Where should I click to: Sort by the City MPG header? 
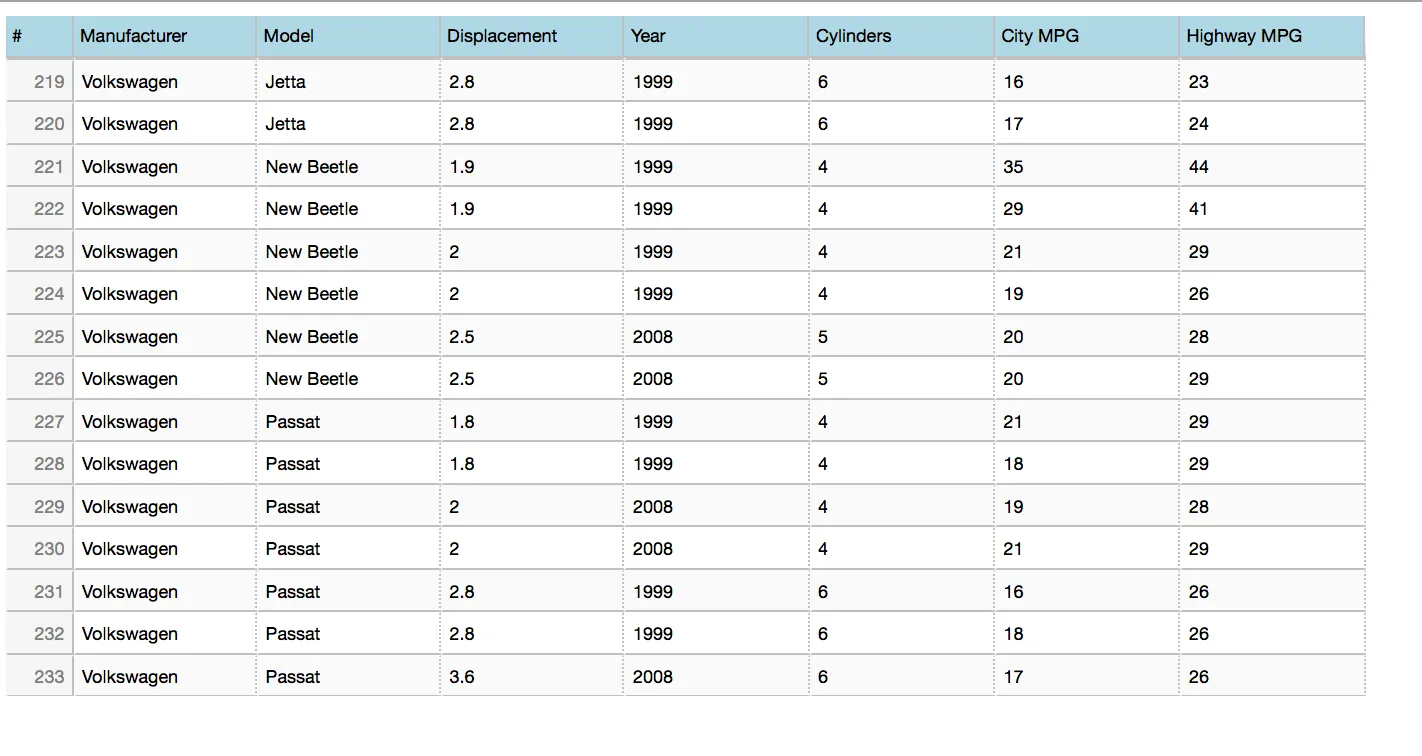(1086, 37)
